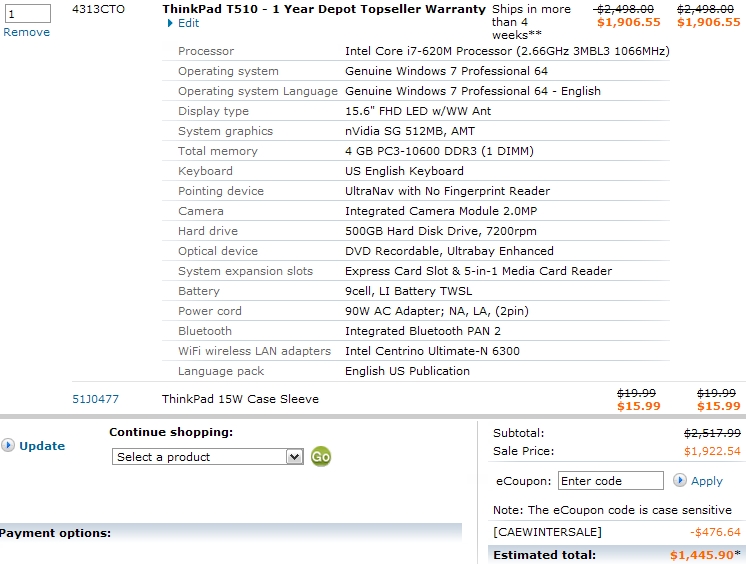Remove the ThinkPad T510 from cart
746x564 pixels.
[x=26, y=32]
